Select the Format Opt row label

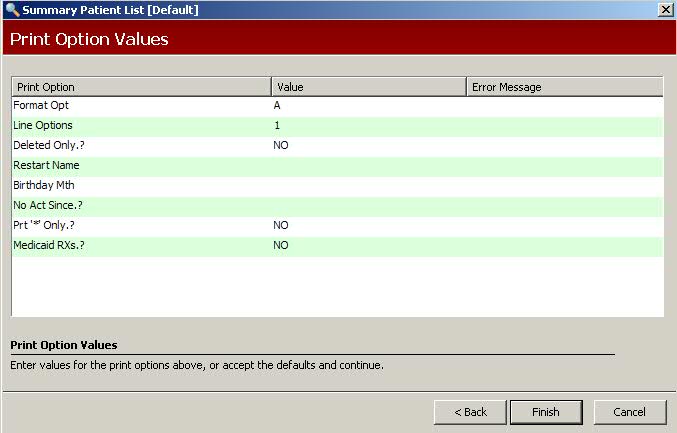point(41,105)
